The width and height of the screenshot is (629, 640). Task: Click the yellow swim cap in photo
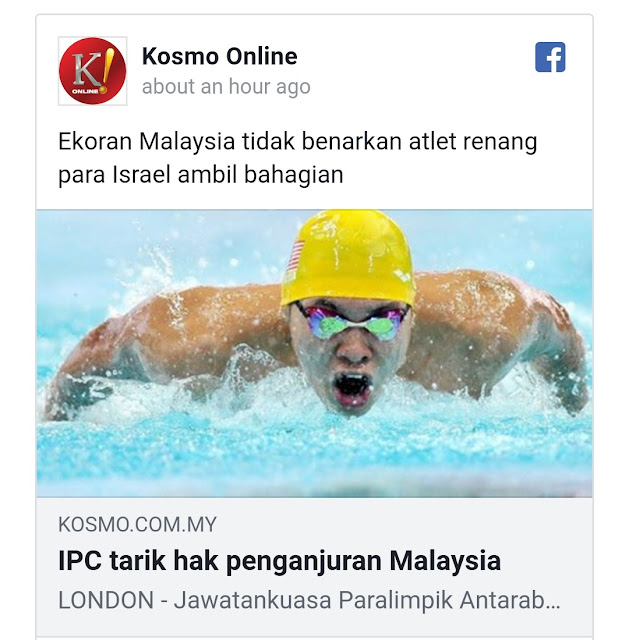tap(348, 257)
